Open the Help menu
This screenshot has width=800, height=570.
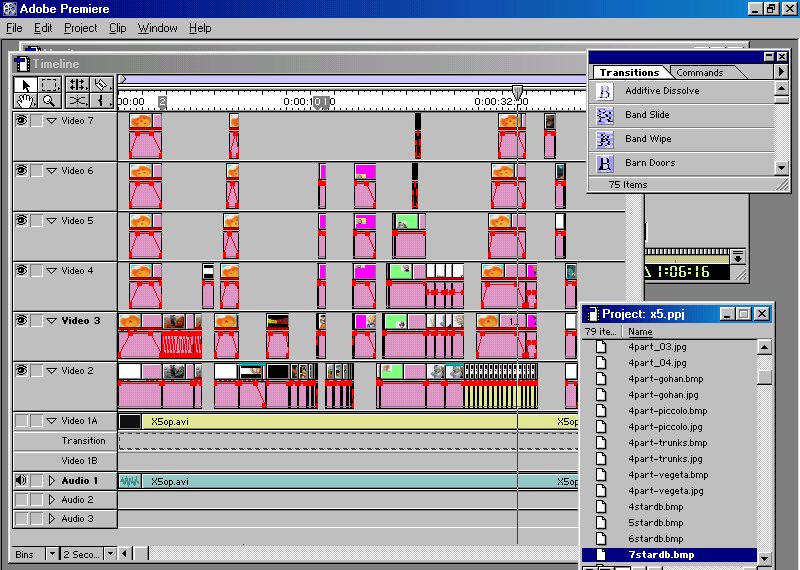point(199,28)
